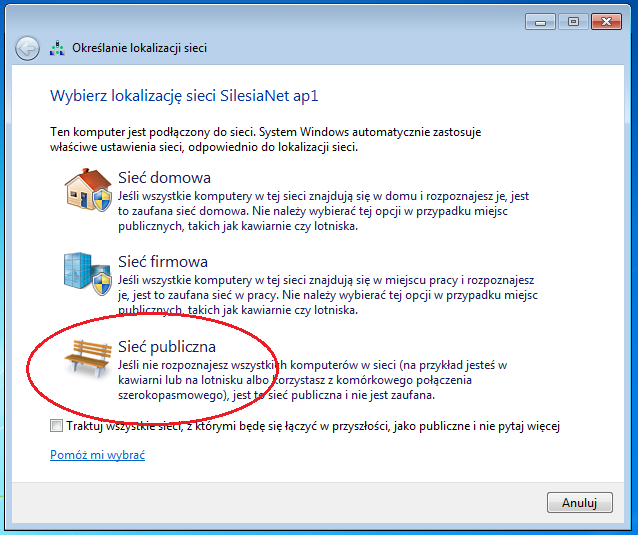Click the text starting Ten komputer jest podłączony

click(265, 140)
